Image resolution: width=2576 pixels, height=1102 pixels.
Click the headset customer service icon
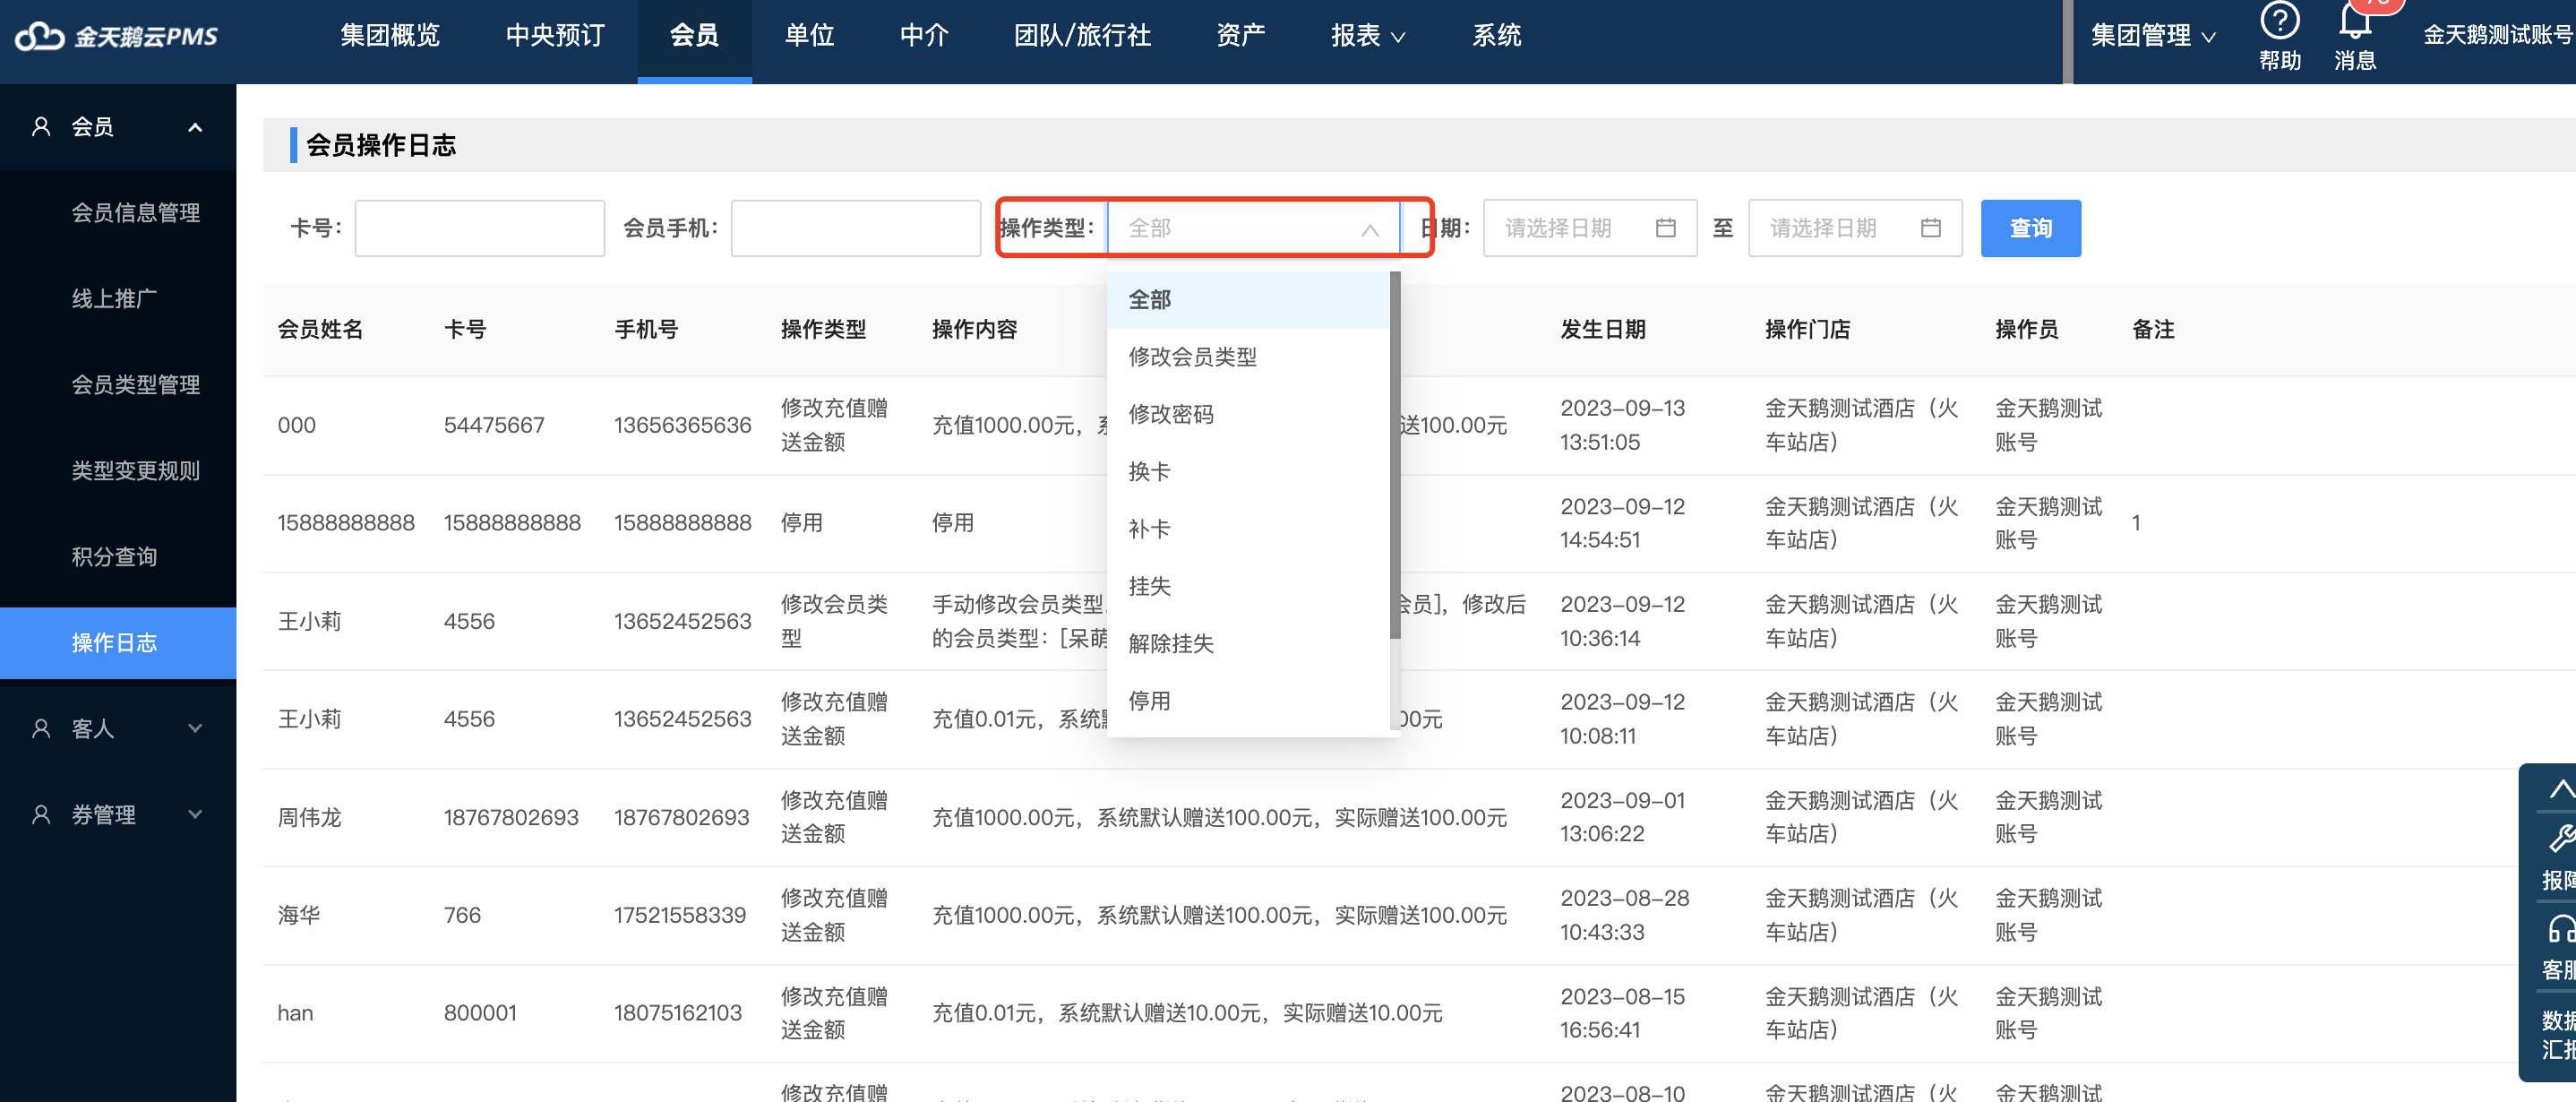click(x=2561, y=929)
